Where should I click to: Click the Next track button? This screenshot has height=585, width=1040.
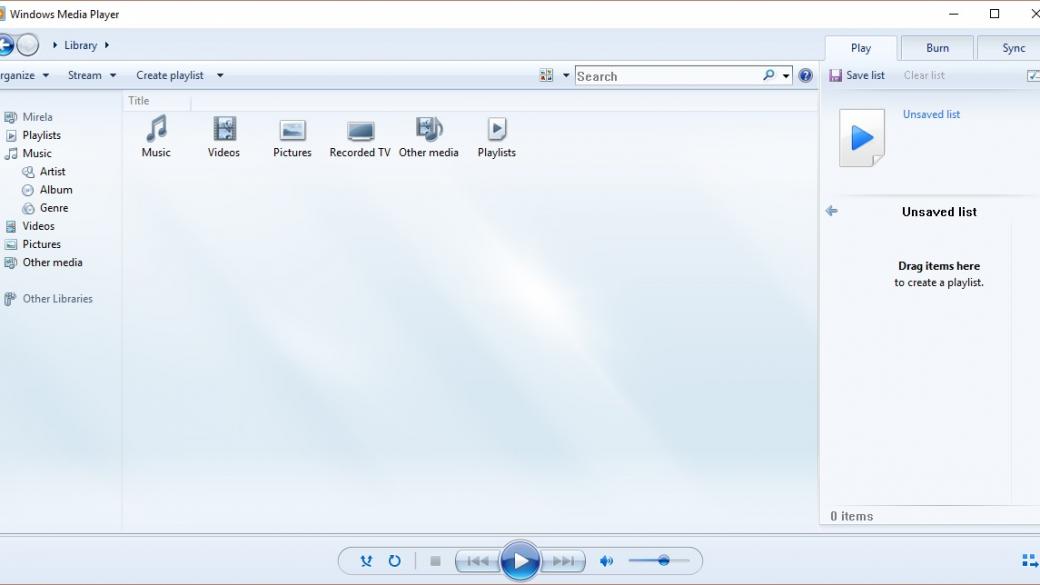coord(563,561)
